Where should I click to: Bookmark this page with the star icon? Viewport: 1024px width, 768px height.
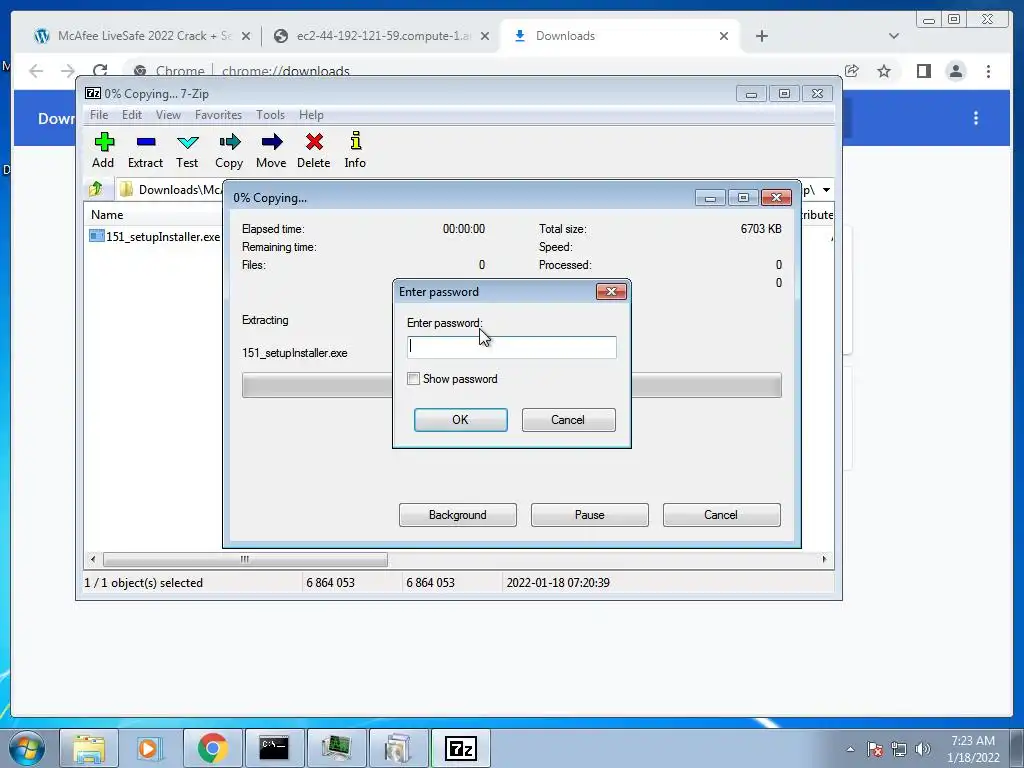884,71
